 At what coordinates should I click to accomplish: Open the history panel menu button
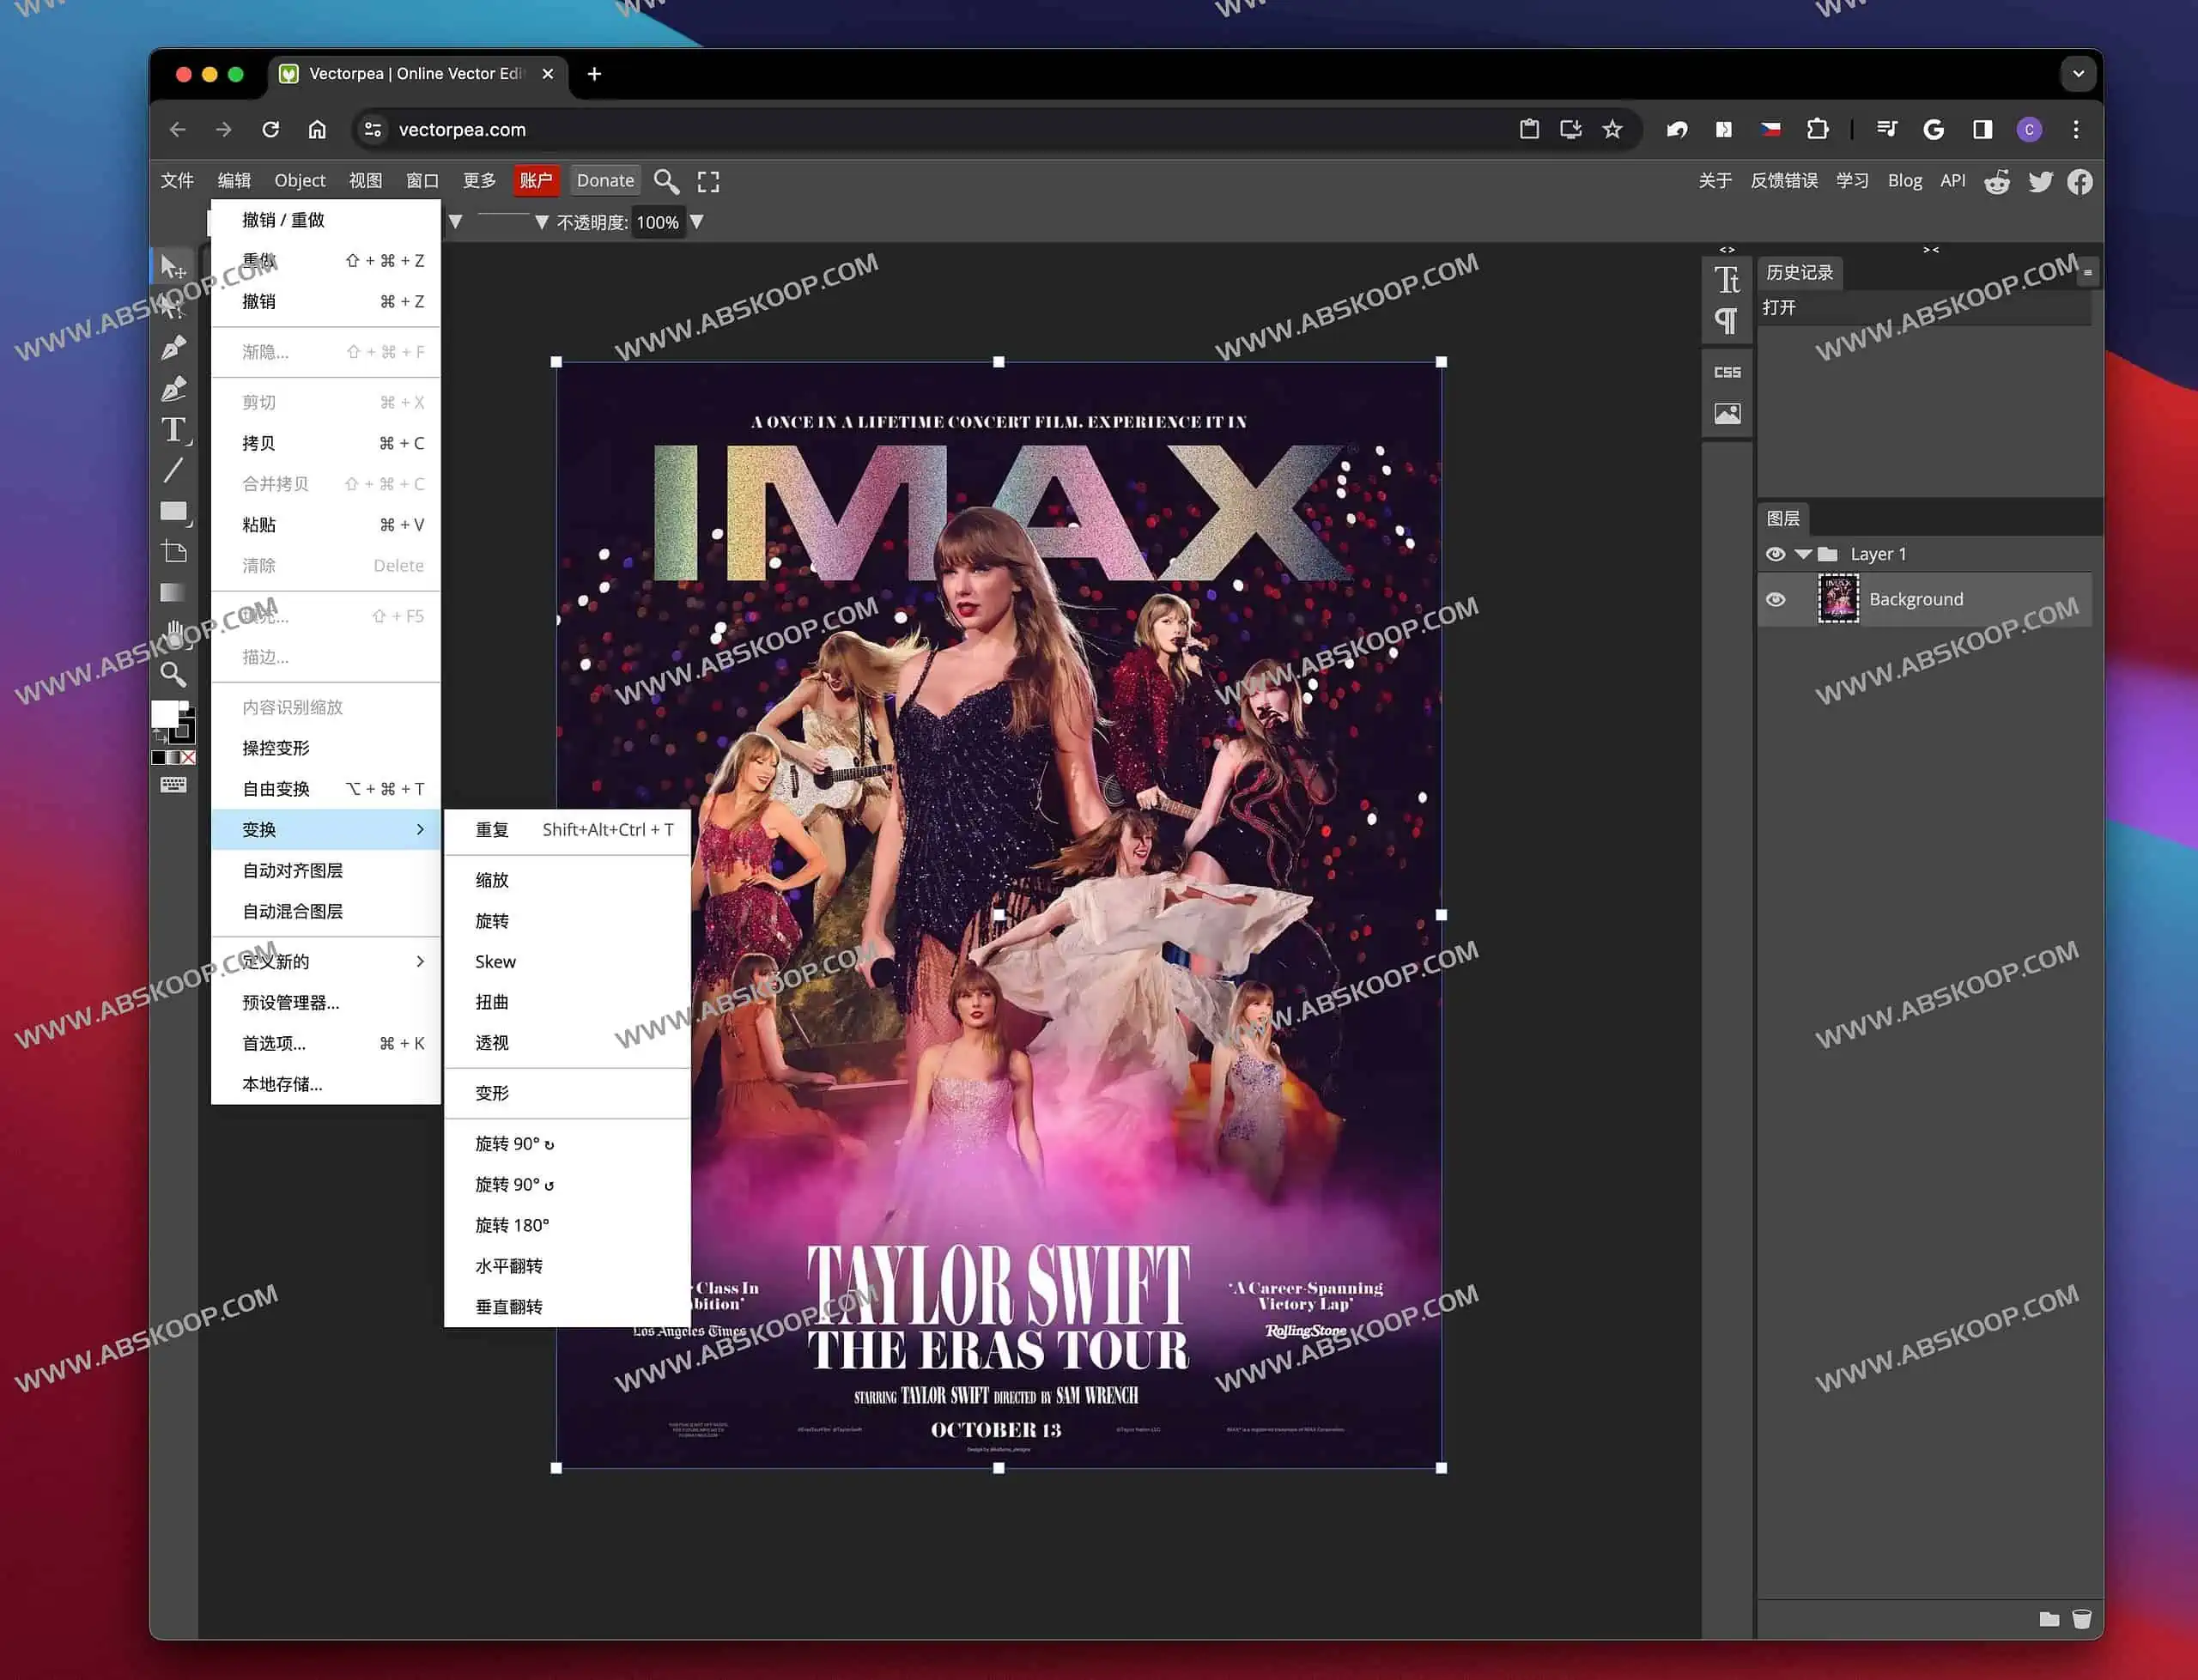coord(2088,272)
